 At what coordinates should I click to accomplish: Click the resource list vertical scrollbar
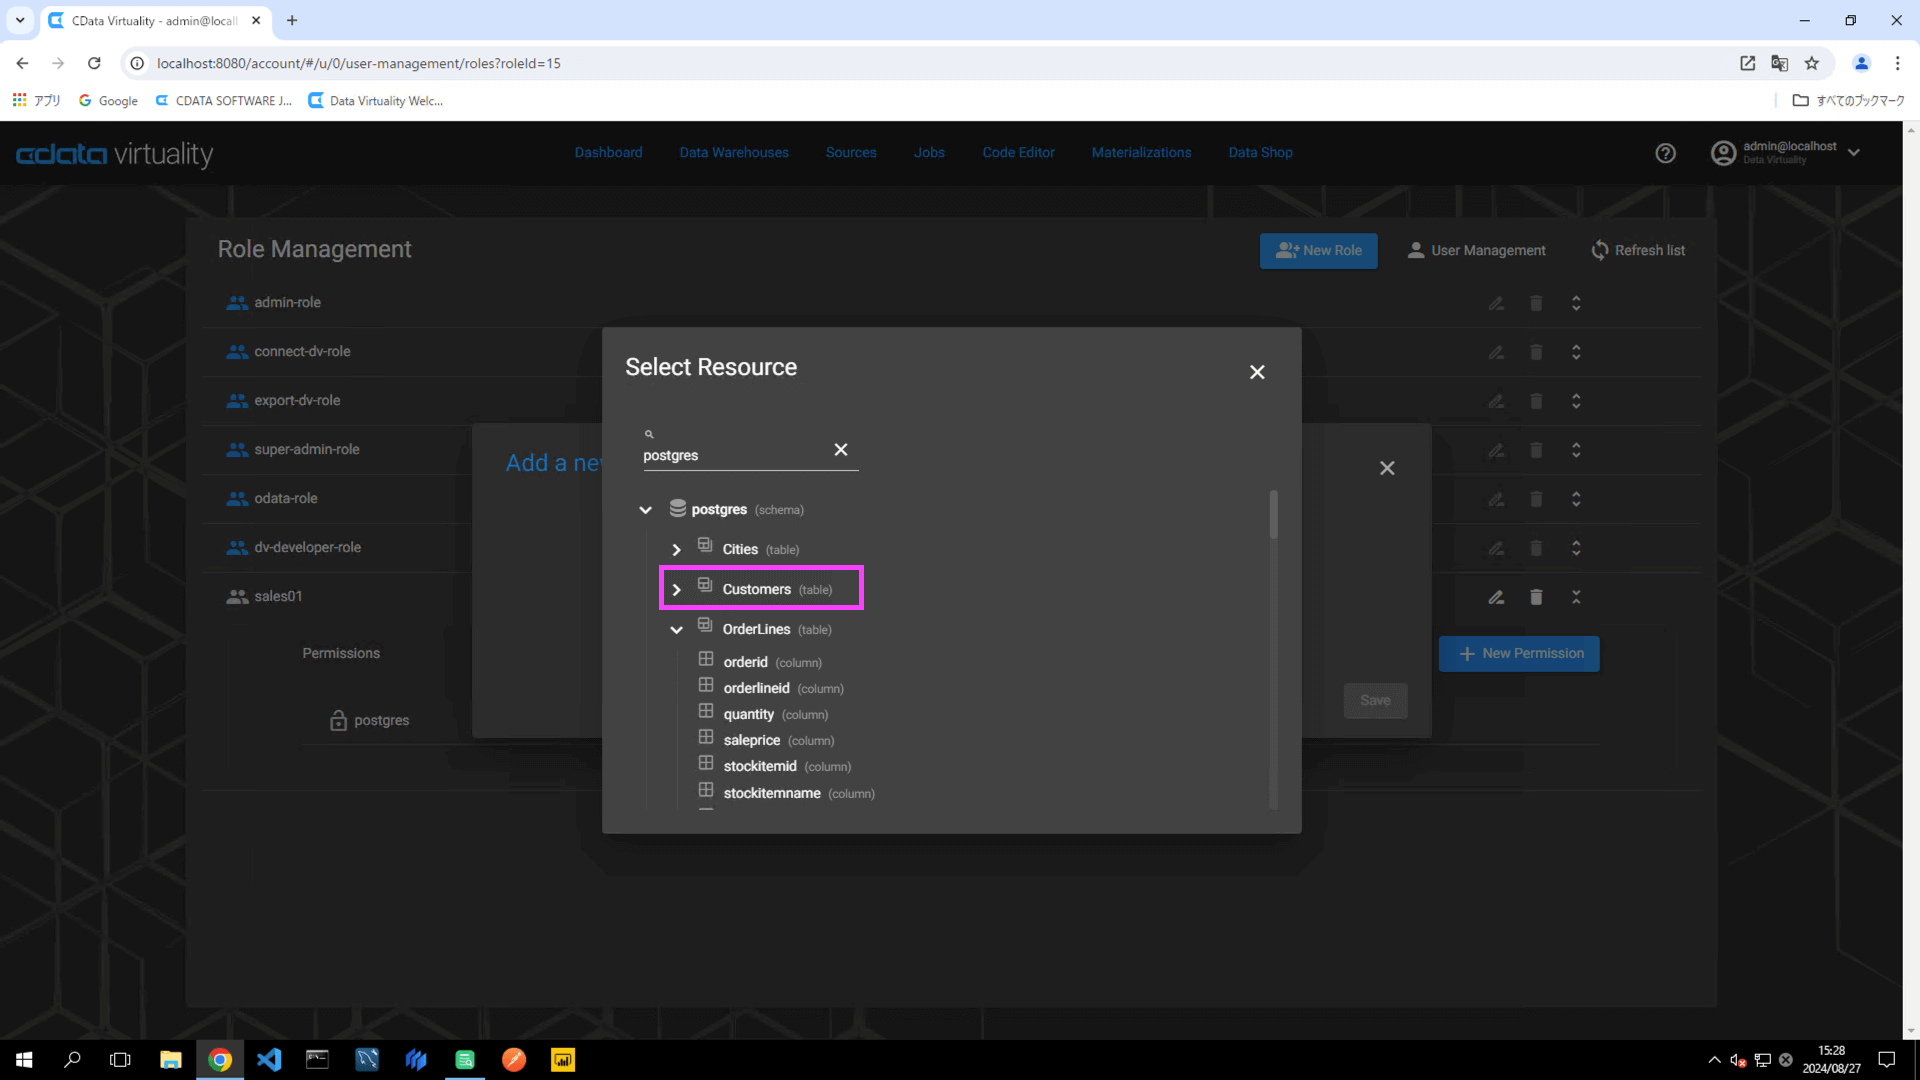tap(1273, 516)
